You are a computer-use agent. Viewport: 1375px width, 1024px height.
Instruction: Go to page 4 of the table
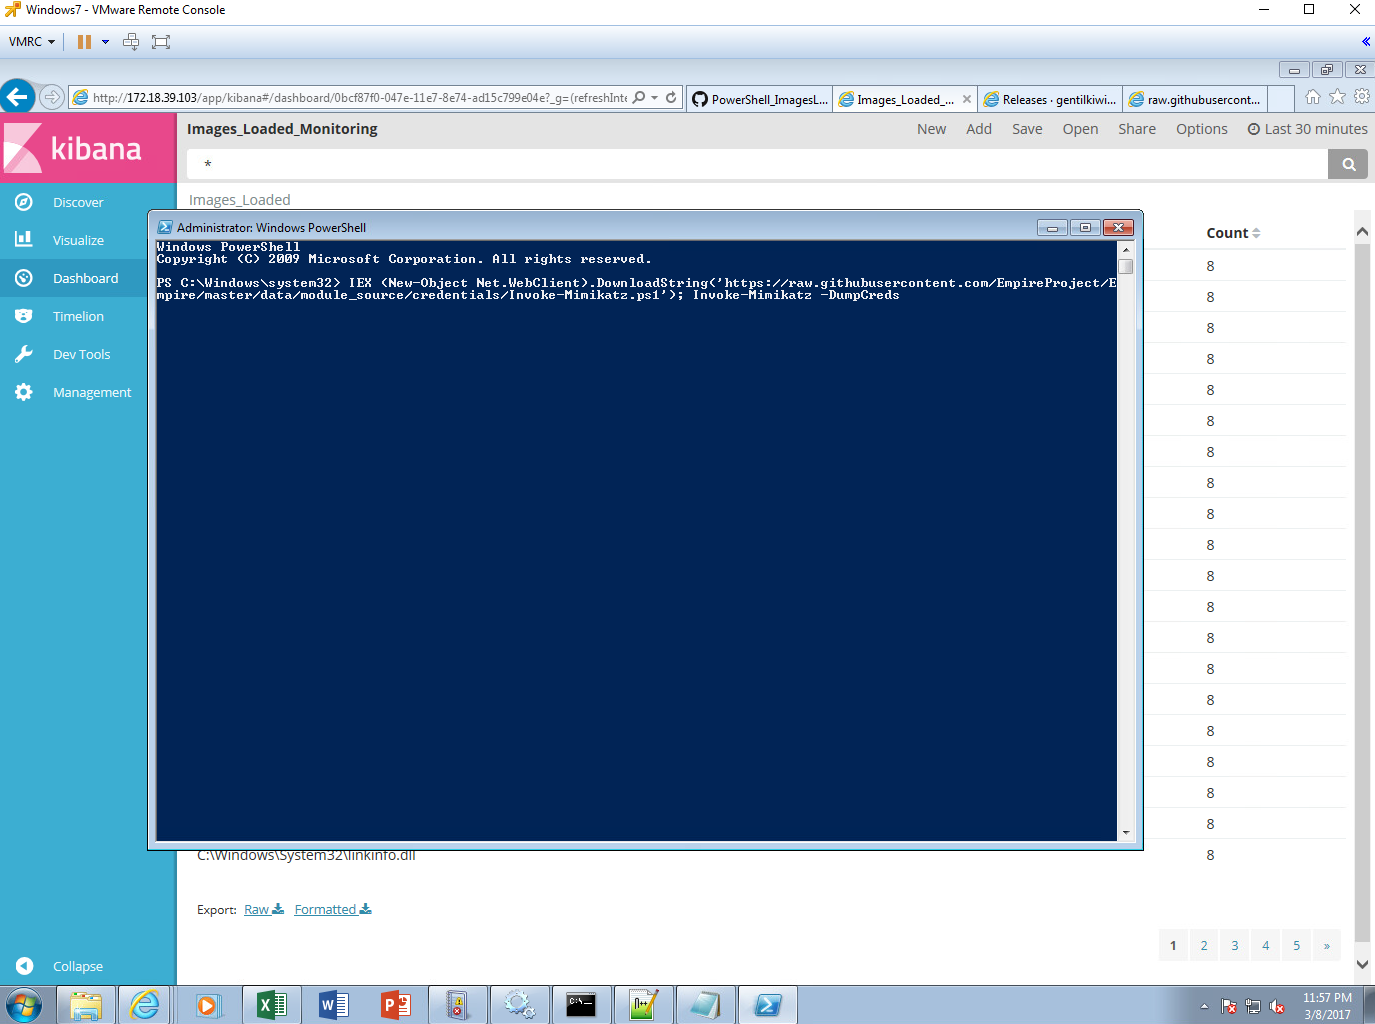coord(1266,945)
